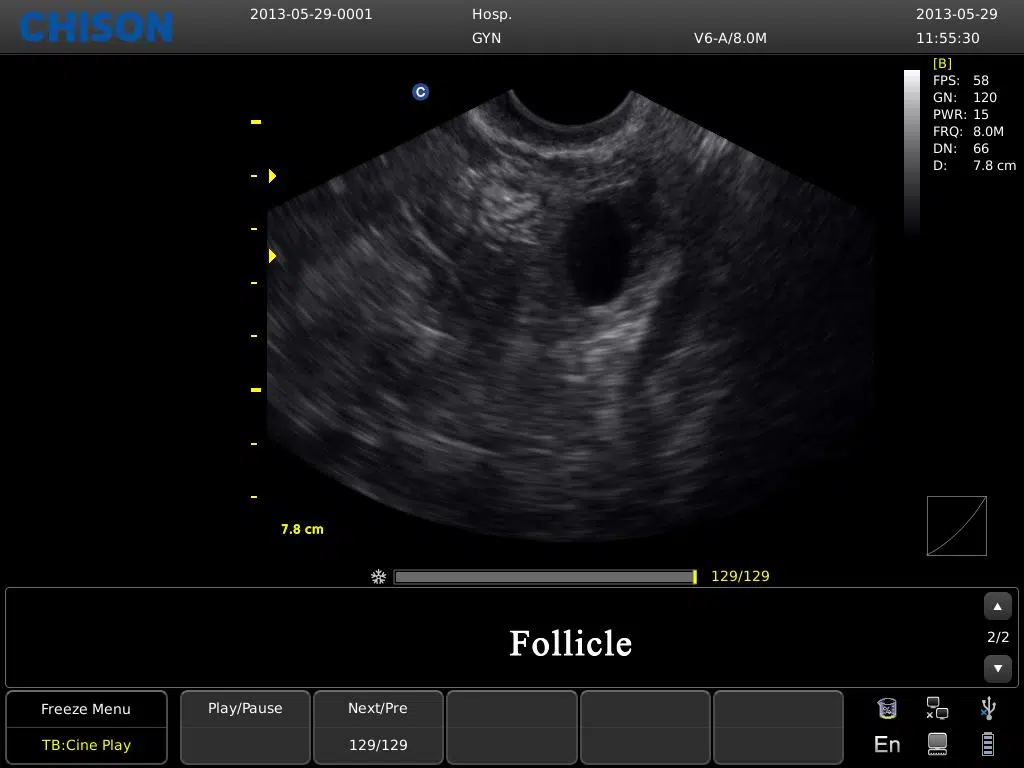Click the upper yellow focus arrow marker
The height and width of the screenshot is (768, 1024).
[x=272, y=176]
